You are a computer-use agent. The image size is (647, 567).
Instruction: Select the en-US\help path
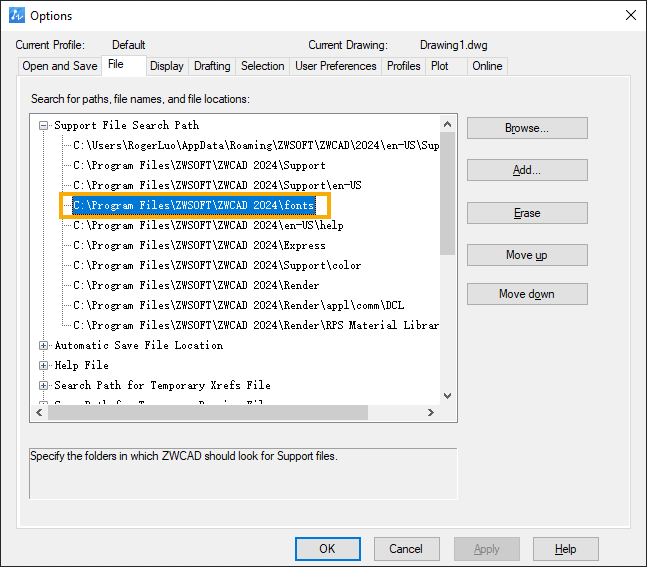coord(208,225)
